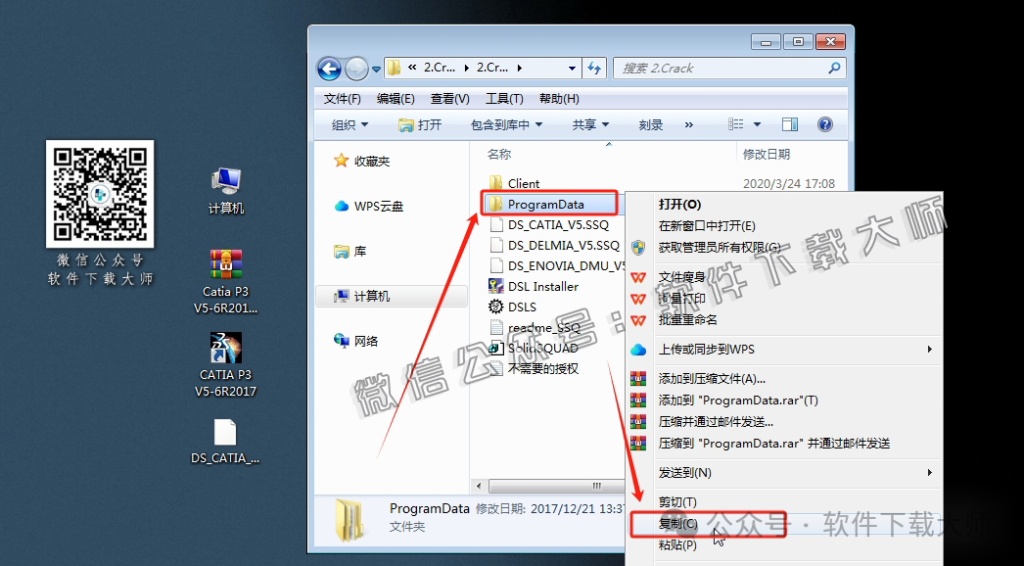Choose 添加到 "ProgramData.rar"(T)
This screenshot has width=1024, height=566.
(x=738, y=400)
